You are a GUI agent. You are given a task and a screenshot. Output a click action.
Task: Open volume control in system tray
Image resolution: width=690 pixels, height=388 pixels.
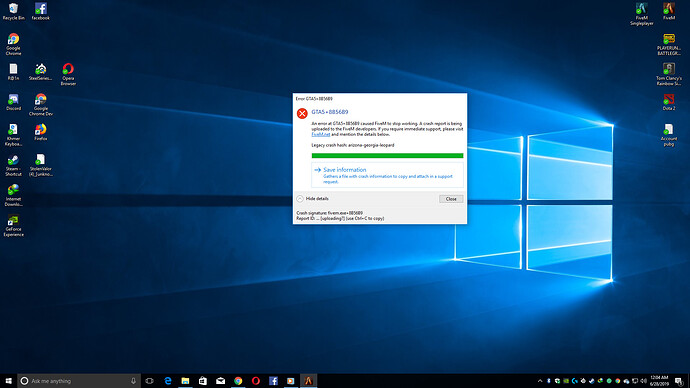click(643, 381)
